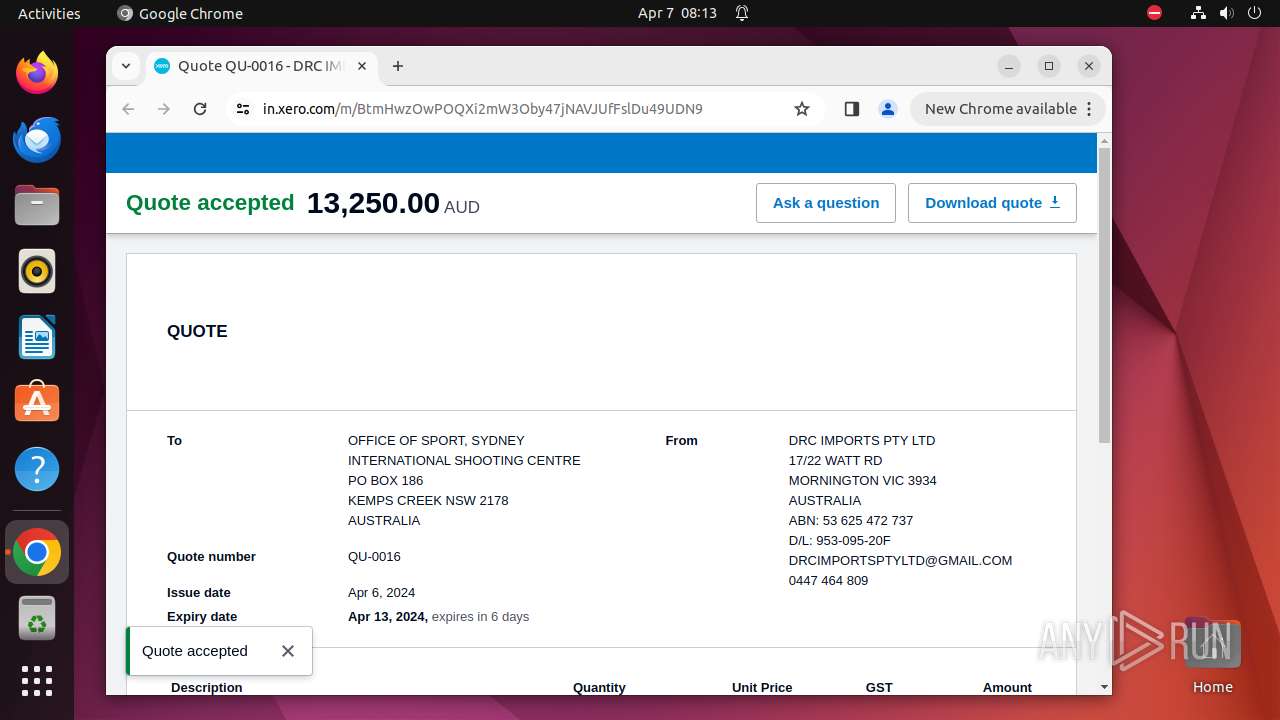The height and width of the screenshot is (720, 1280).
Task: Click the issue date Apr 6, 2024
Action: (x=381, y=593)
